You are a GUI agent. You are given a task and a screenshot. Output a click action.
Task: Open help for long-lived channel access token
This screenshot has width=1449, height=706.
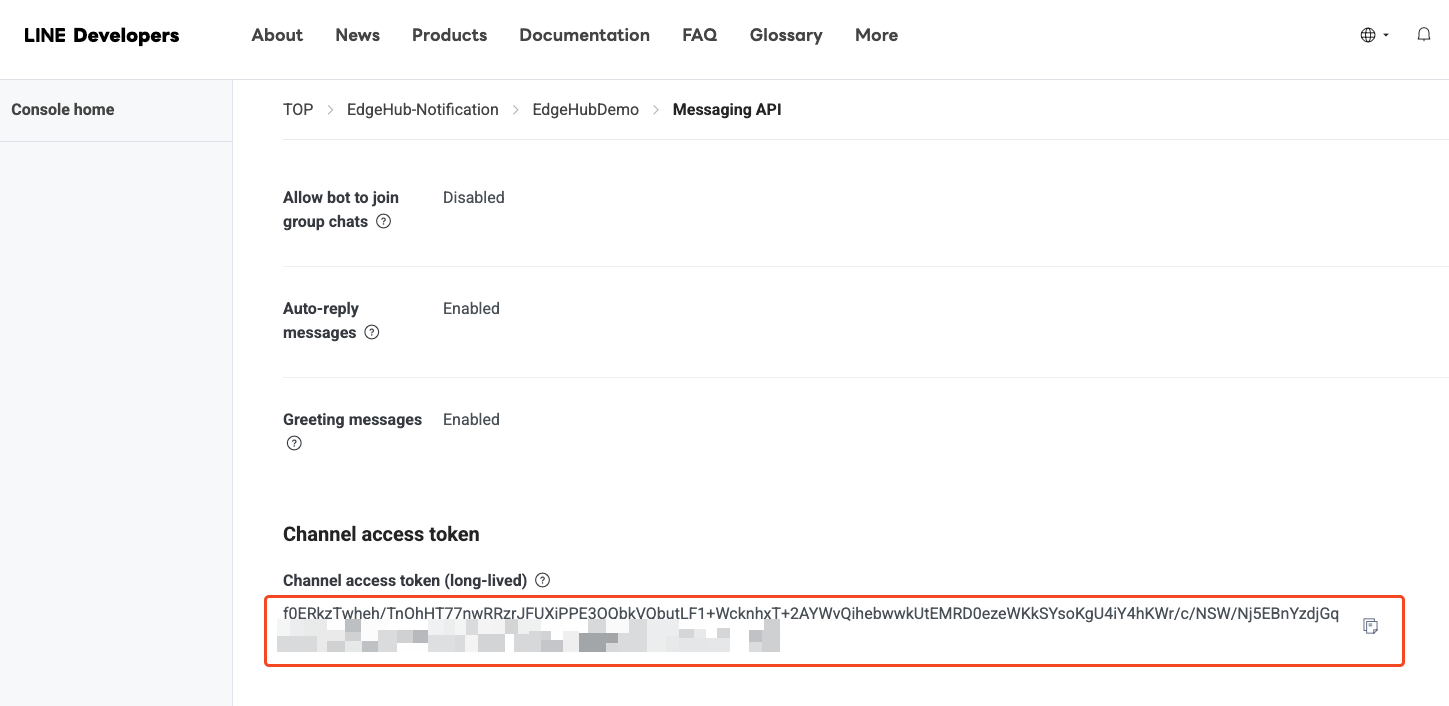pyautogui.click(x=541, y=580)
